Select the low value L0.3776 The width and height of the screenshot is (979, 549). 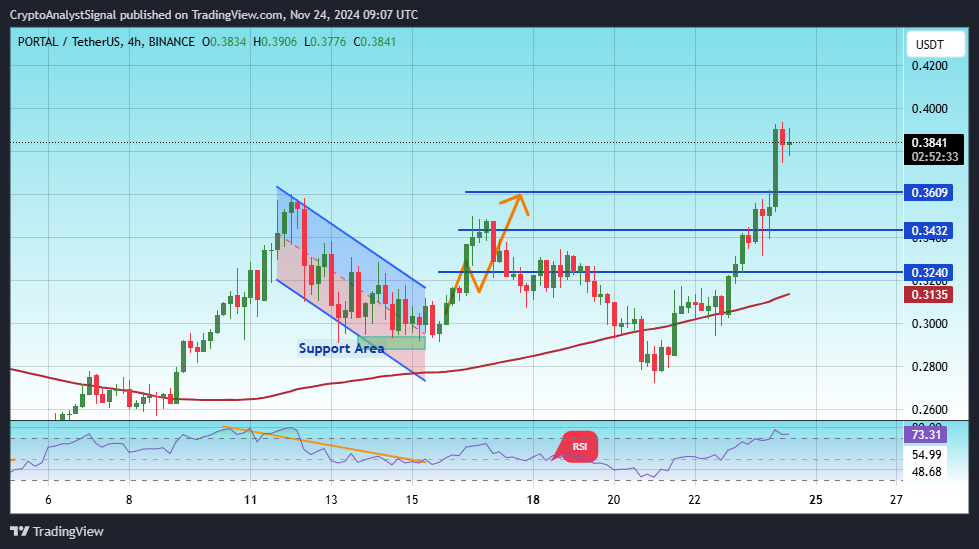click(325, 42)
